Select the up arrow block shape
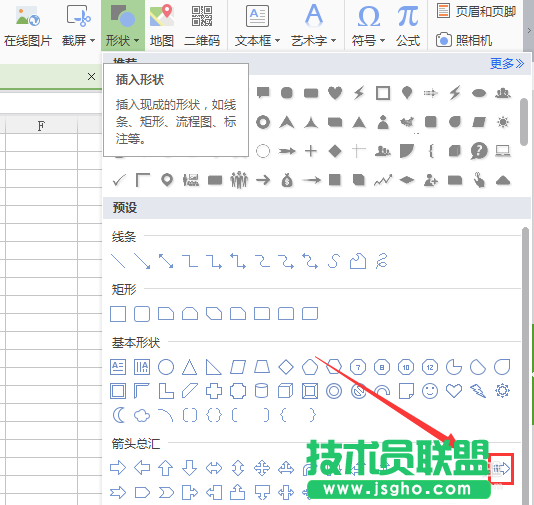Image resolution: width=534 pixels, height=505 pixels. tap(166, 468)
